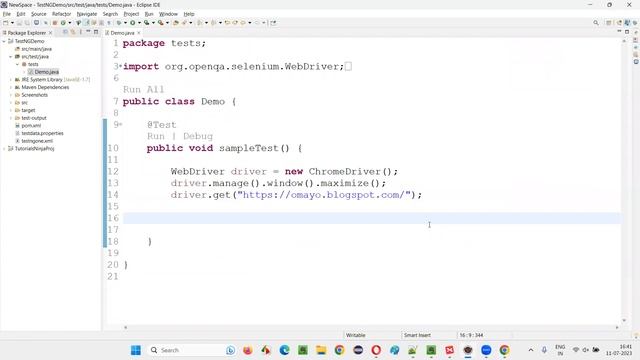640x360 pixels.
Task: Click Collapse All icon in Package Explorer
Action: (x=65, y=32)
